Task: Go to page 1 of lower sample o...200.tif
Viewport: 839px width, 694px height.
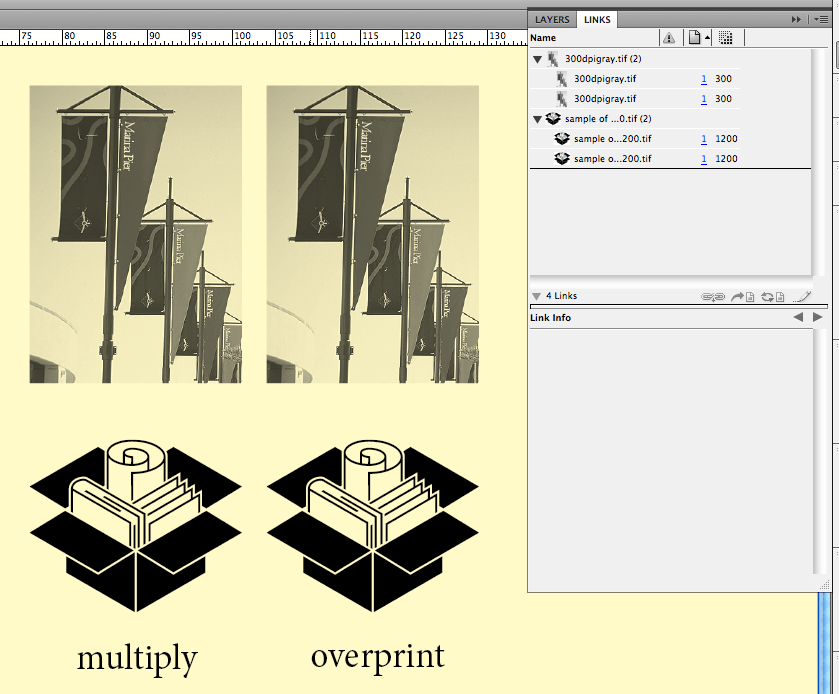Action: (x=704, y=159)
